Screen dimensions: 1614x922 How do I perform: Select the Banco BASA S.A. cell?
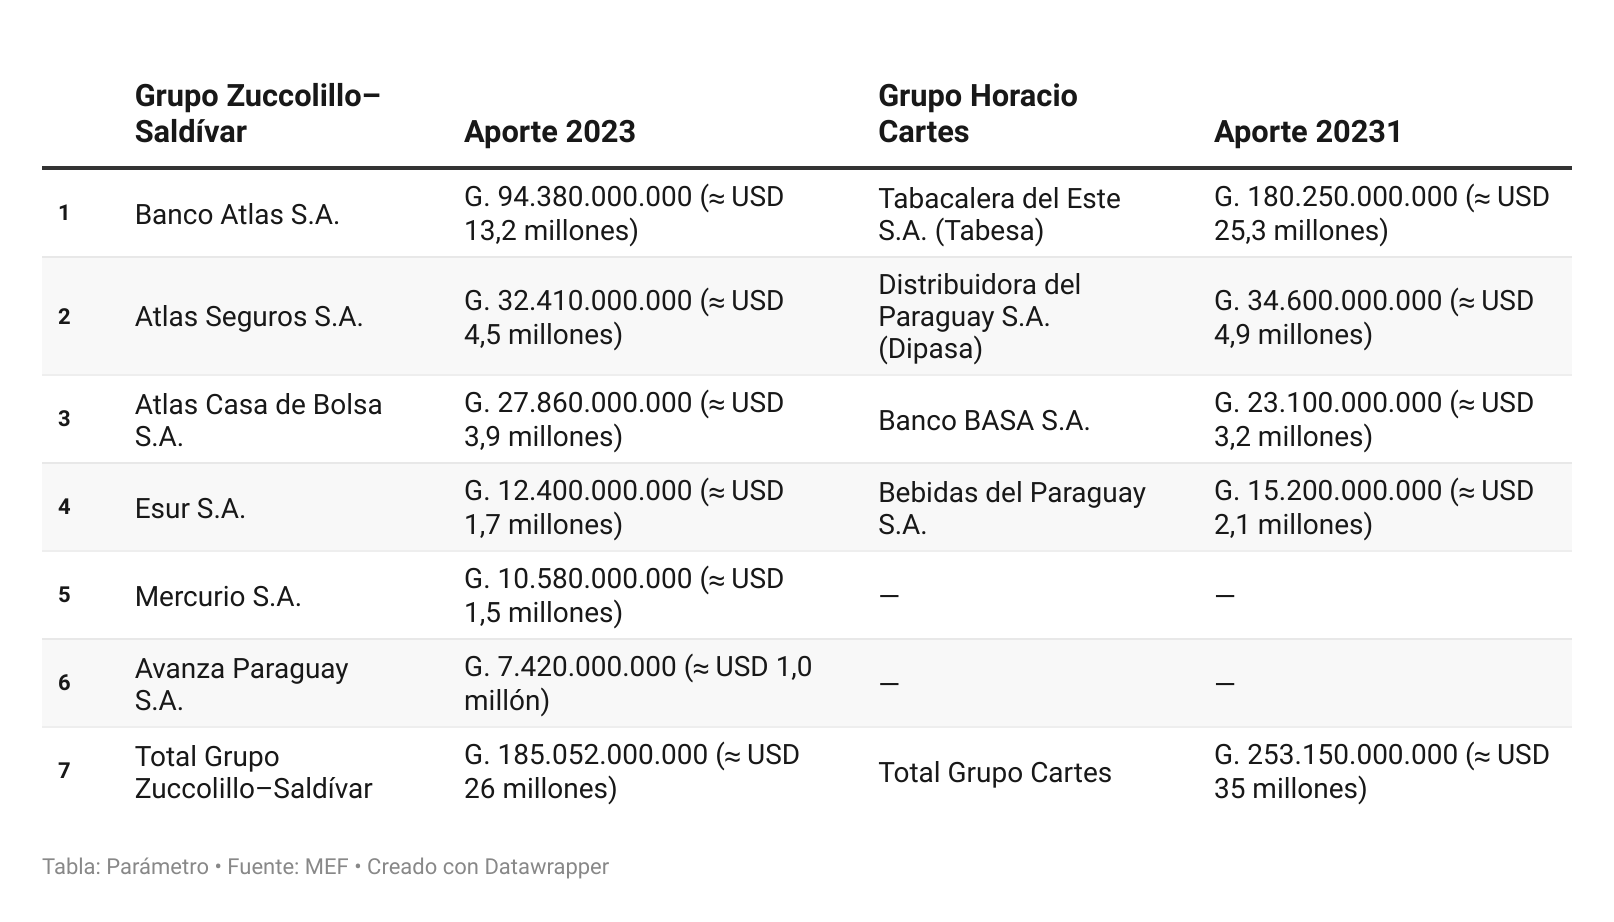(983, 420)
